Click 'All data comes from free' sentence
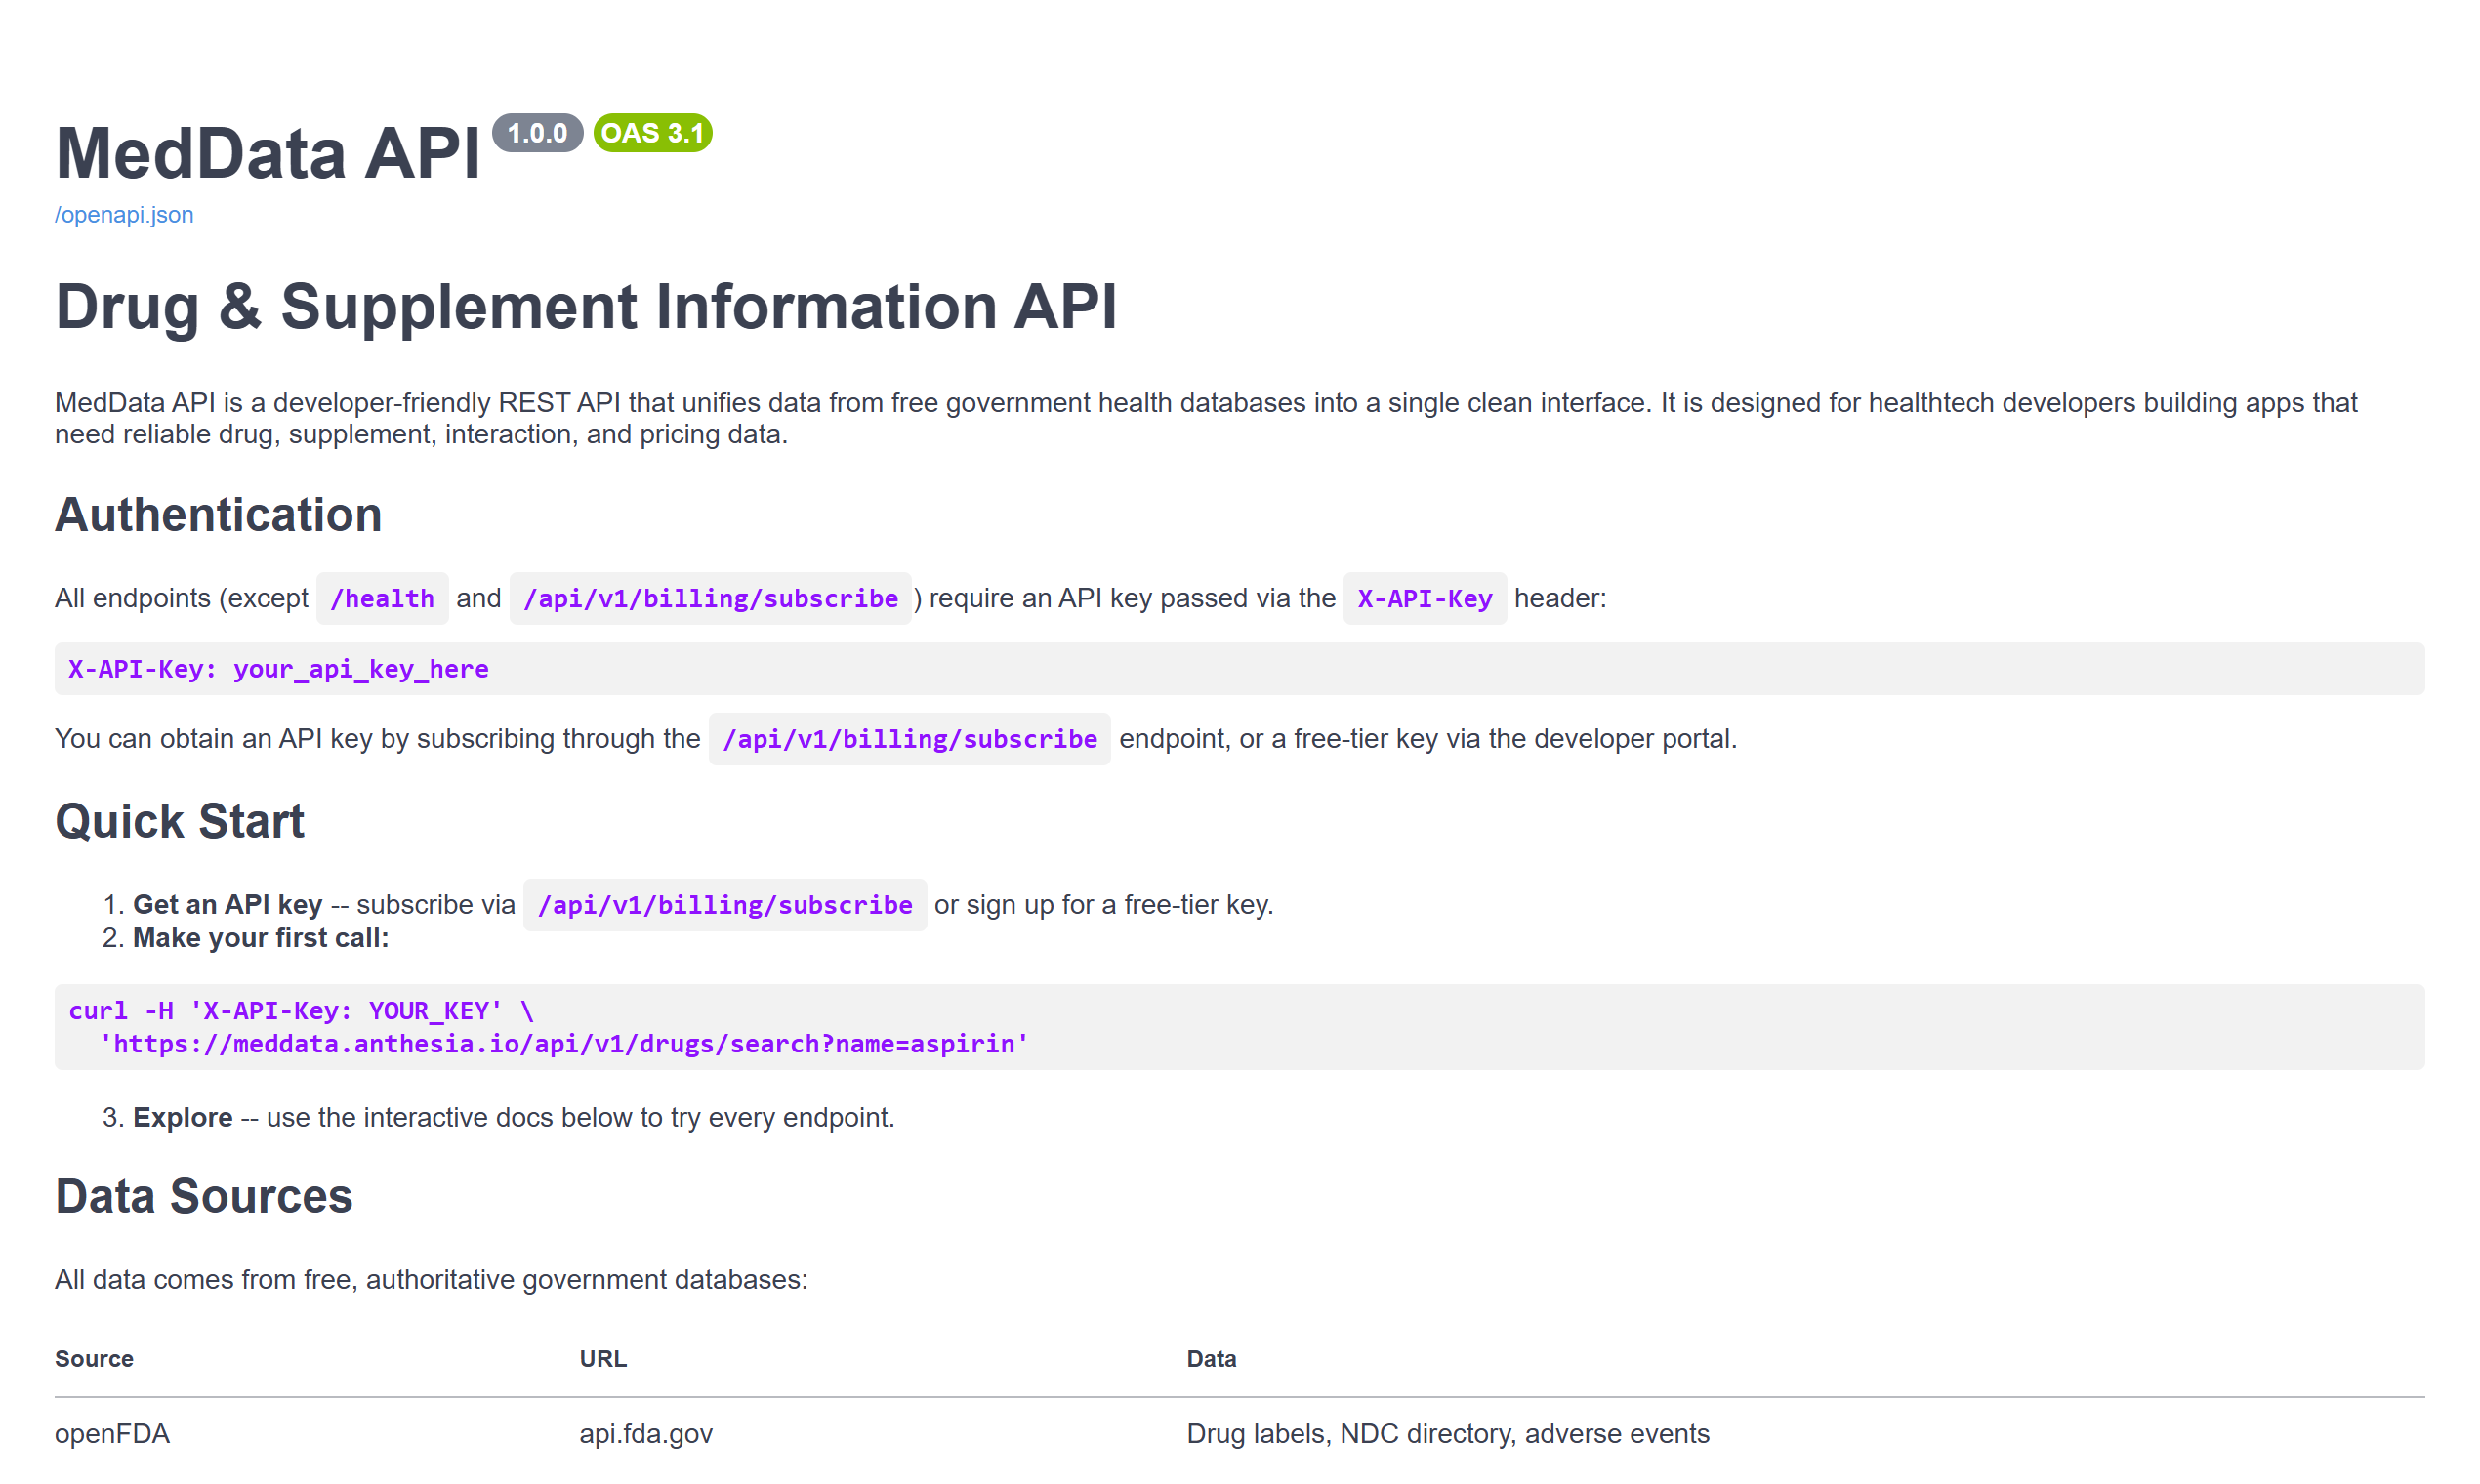Screen dimensions: 2480x1484 coord(431,1280)
